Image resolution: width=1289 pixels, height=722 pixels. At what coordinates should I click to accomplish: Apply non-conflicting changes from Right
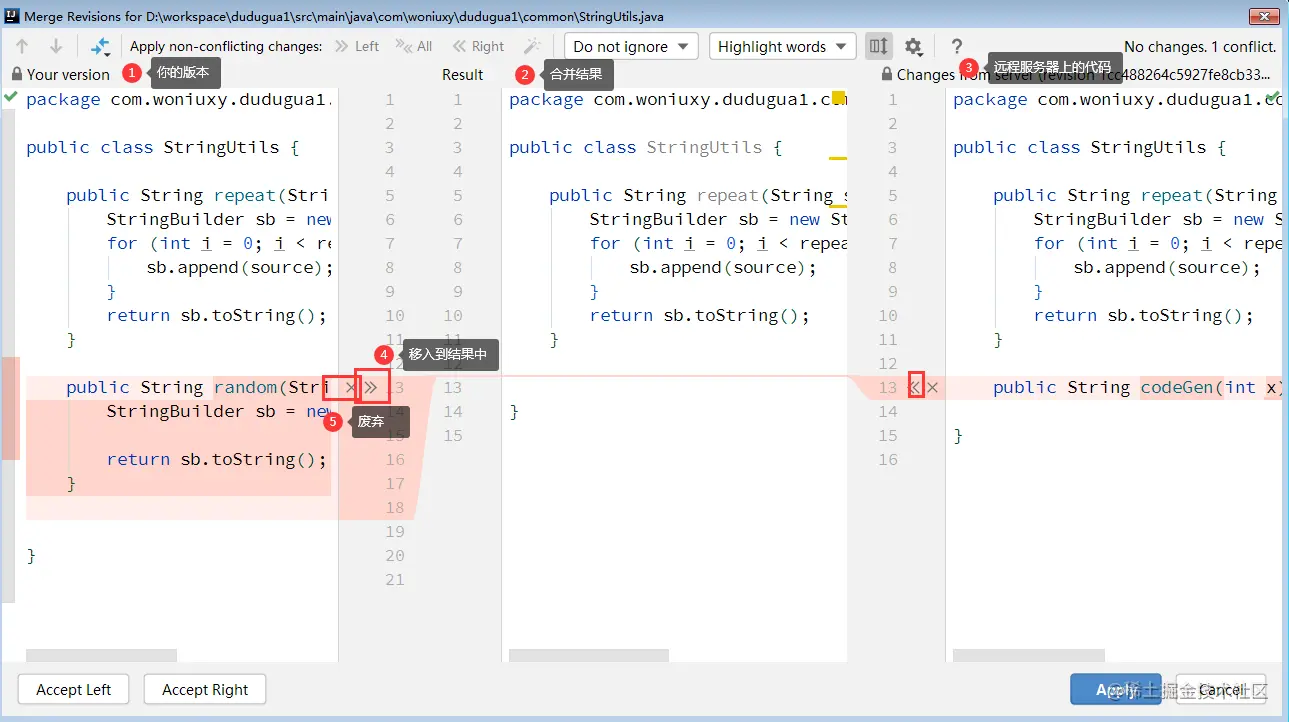pyautogui.click(x=478, y=46)
